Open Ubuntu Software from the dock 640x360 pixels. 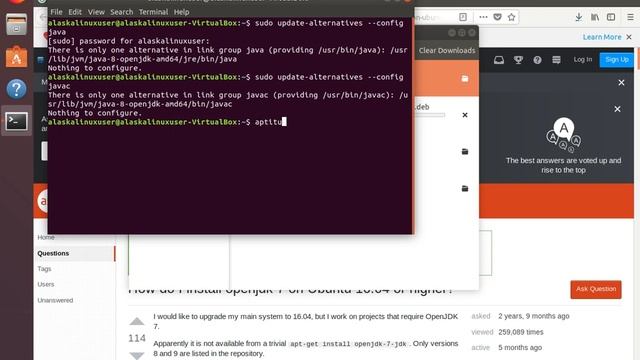16,56
